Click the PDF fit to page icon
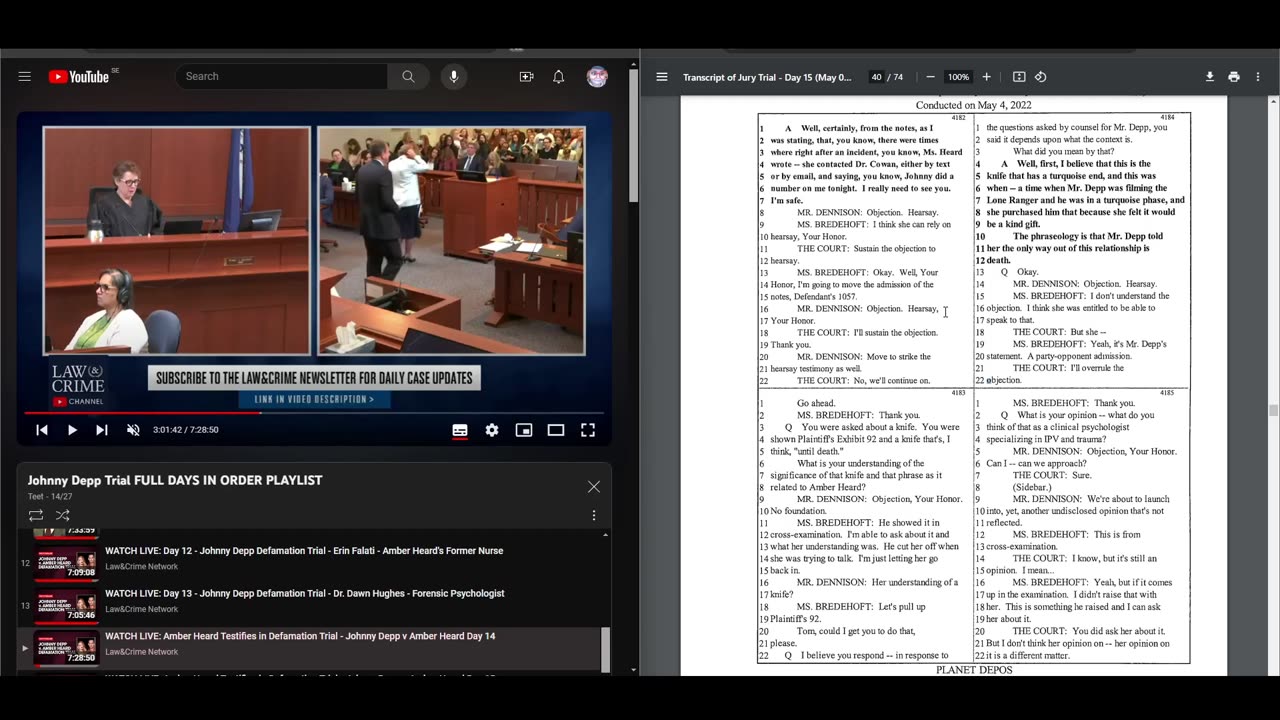The width and height of the screenshot is (1280, 720). [1019, 77]
